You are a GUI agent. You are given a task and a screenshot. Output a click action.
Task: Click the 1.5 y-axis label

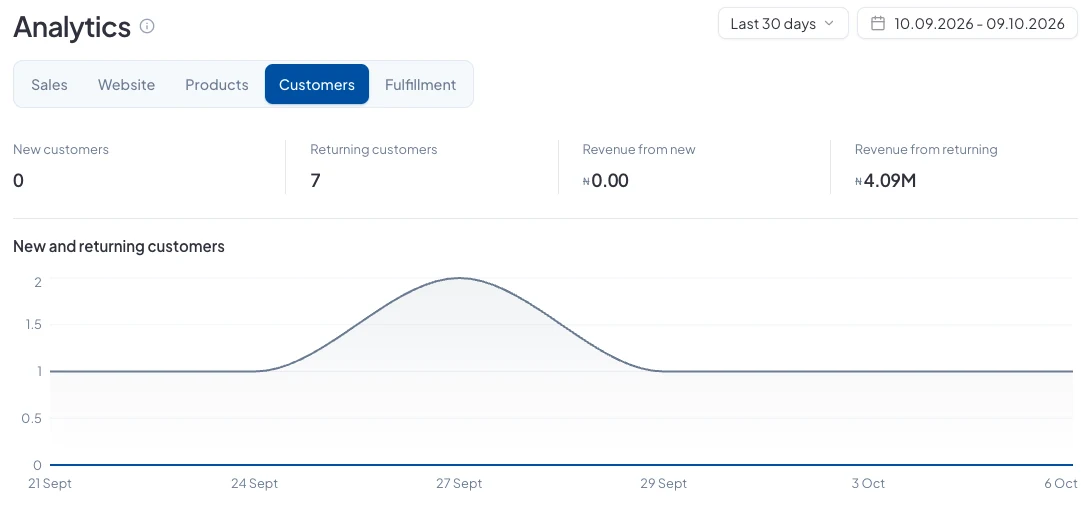tap(32, 325)
